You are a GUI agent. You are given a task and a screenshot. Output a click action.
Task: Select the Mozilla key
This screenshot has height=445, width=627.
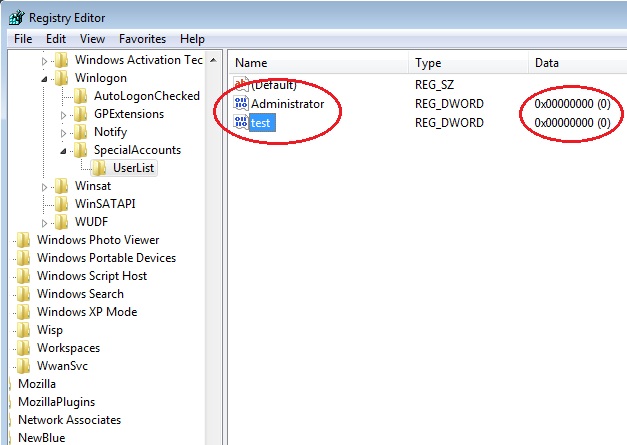[37, 384]
